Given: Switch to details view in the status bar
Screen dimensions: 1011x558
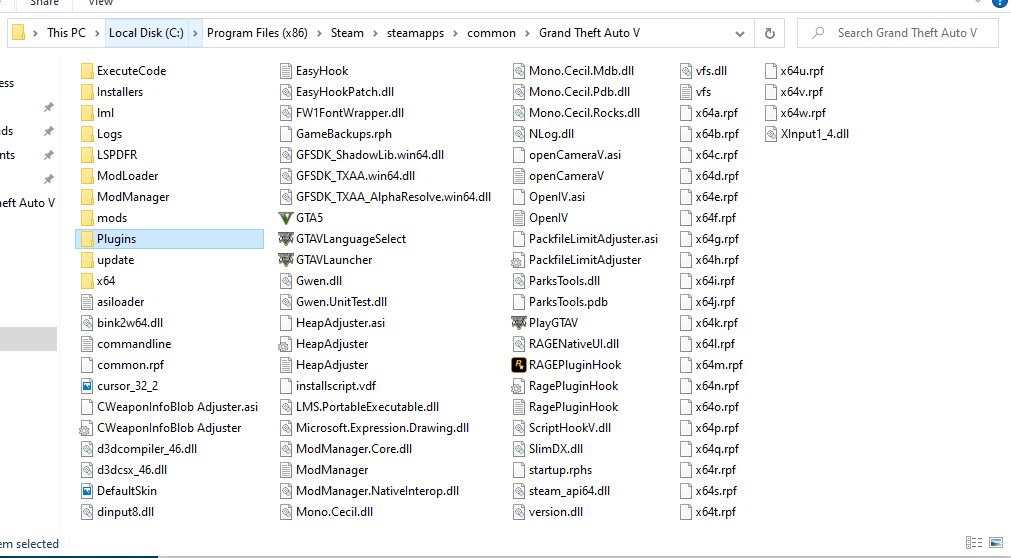Looking at the screenshot, I should point(974,543).
